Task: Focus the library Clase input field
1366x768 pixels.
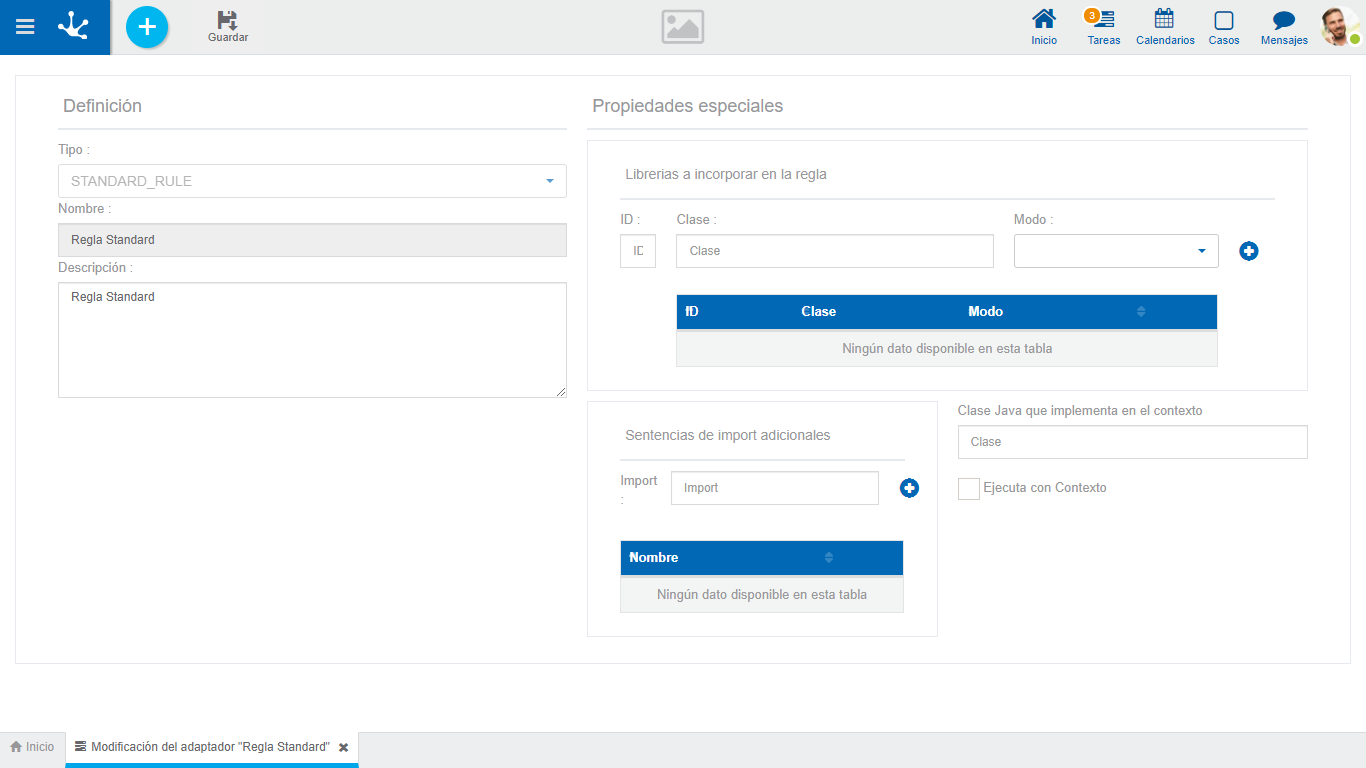Action: point(835,251)
